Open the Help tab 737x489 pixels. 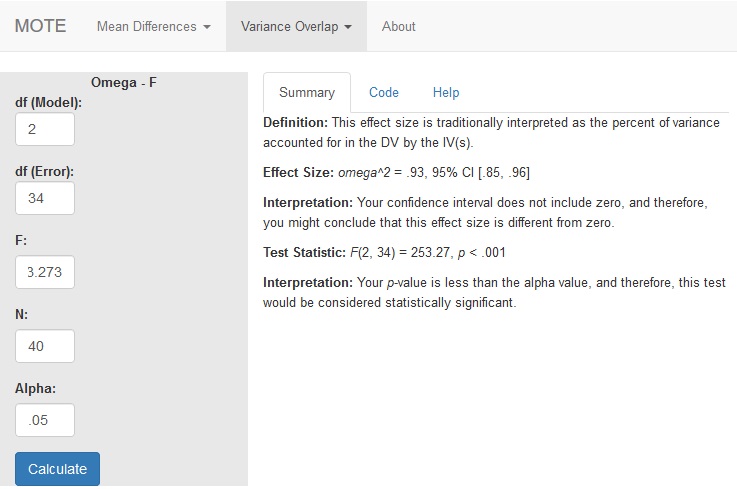click(x=446, y=92)
